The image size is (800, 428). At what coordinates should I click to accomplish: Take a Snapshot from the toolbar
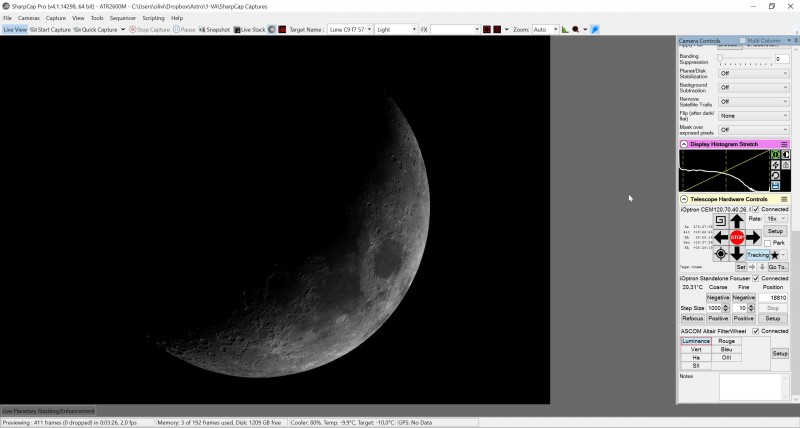click(214, 30)
